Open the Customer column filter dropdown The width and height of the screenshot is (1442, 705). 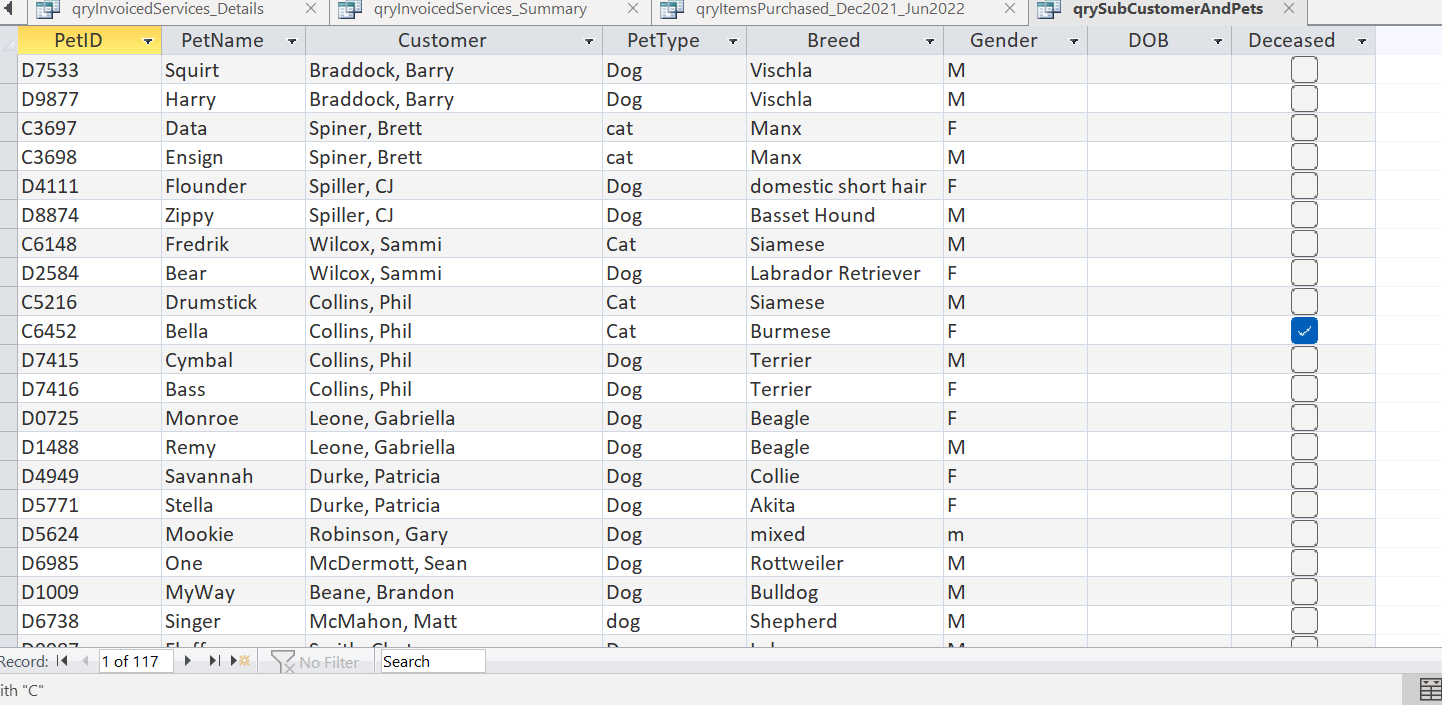click(x=587, y=40)
